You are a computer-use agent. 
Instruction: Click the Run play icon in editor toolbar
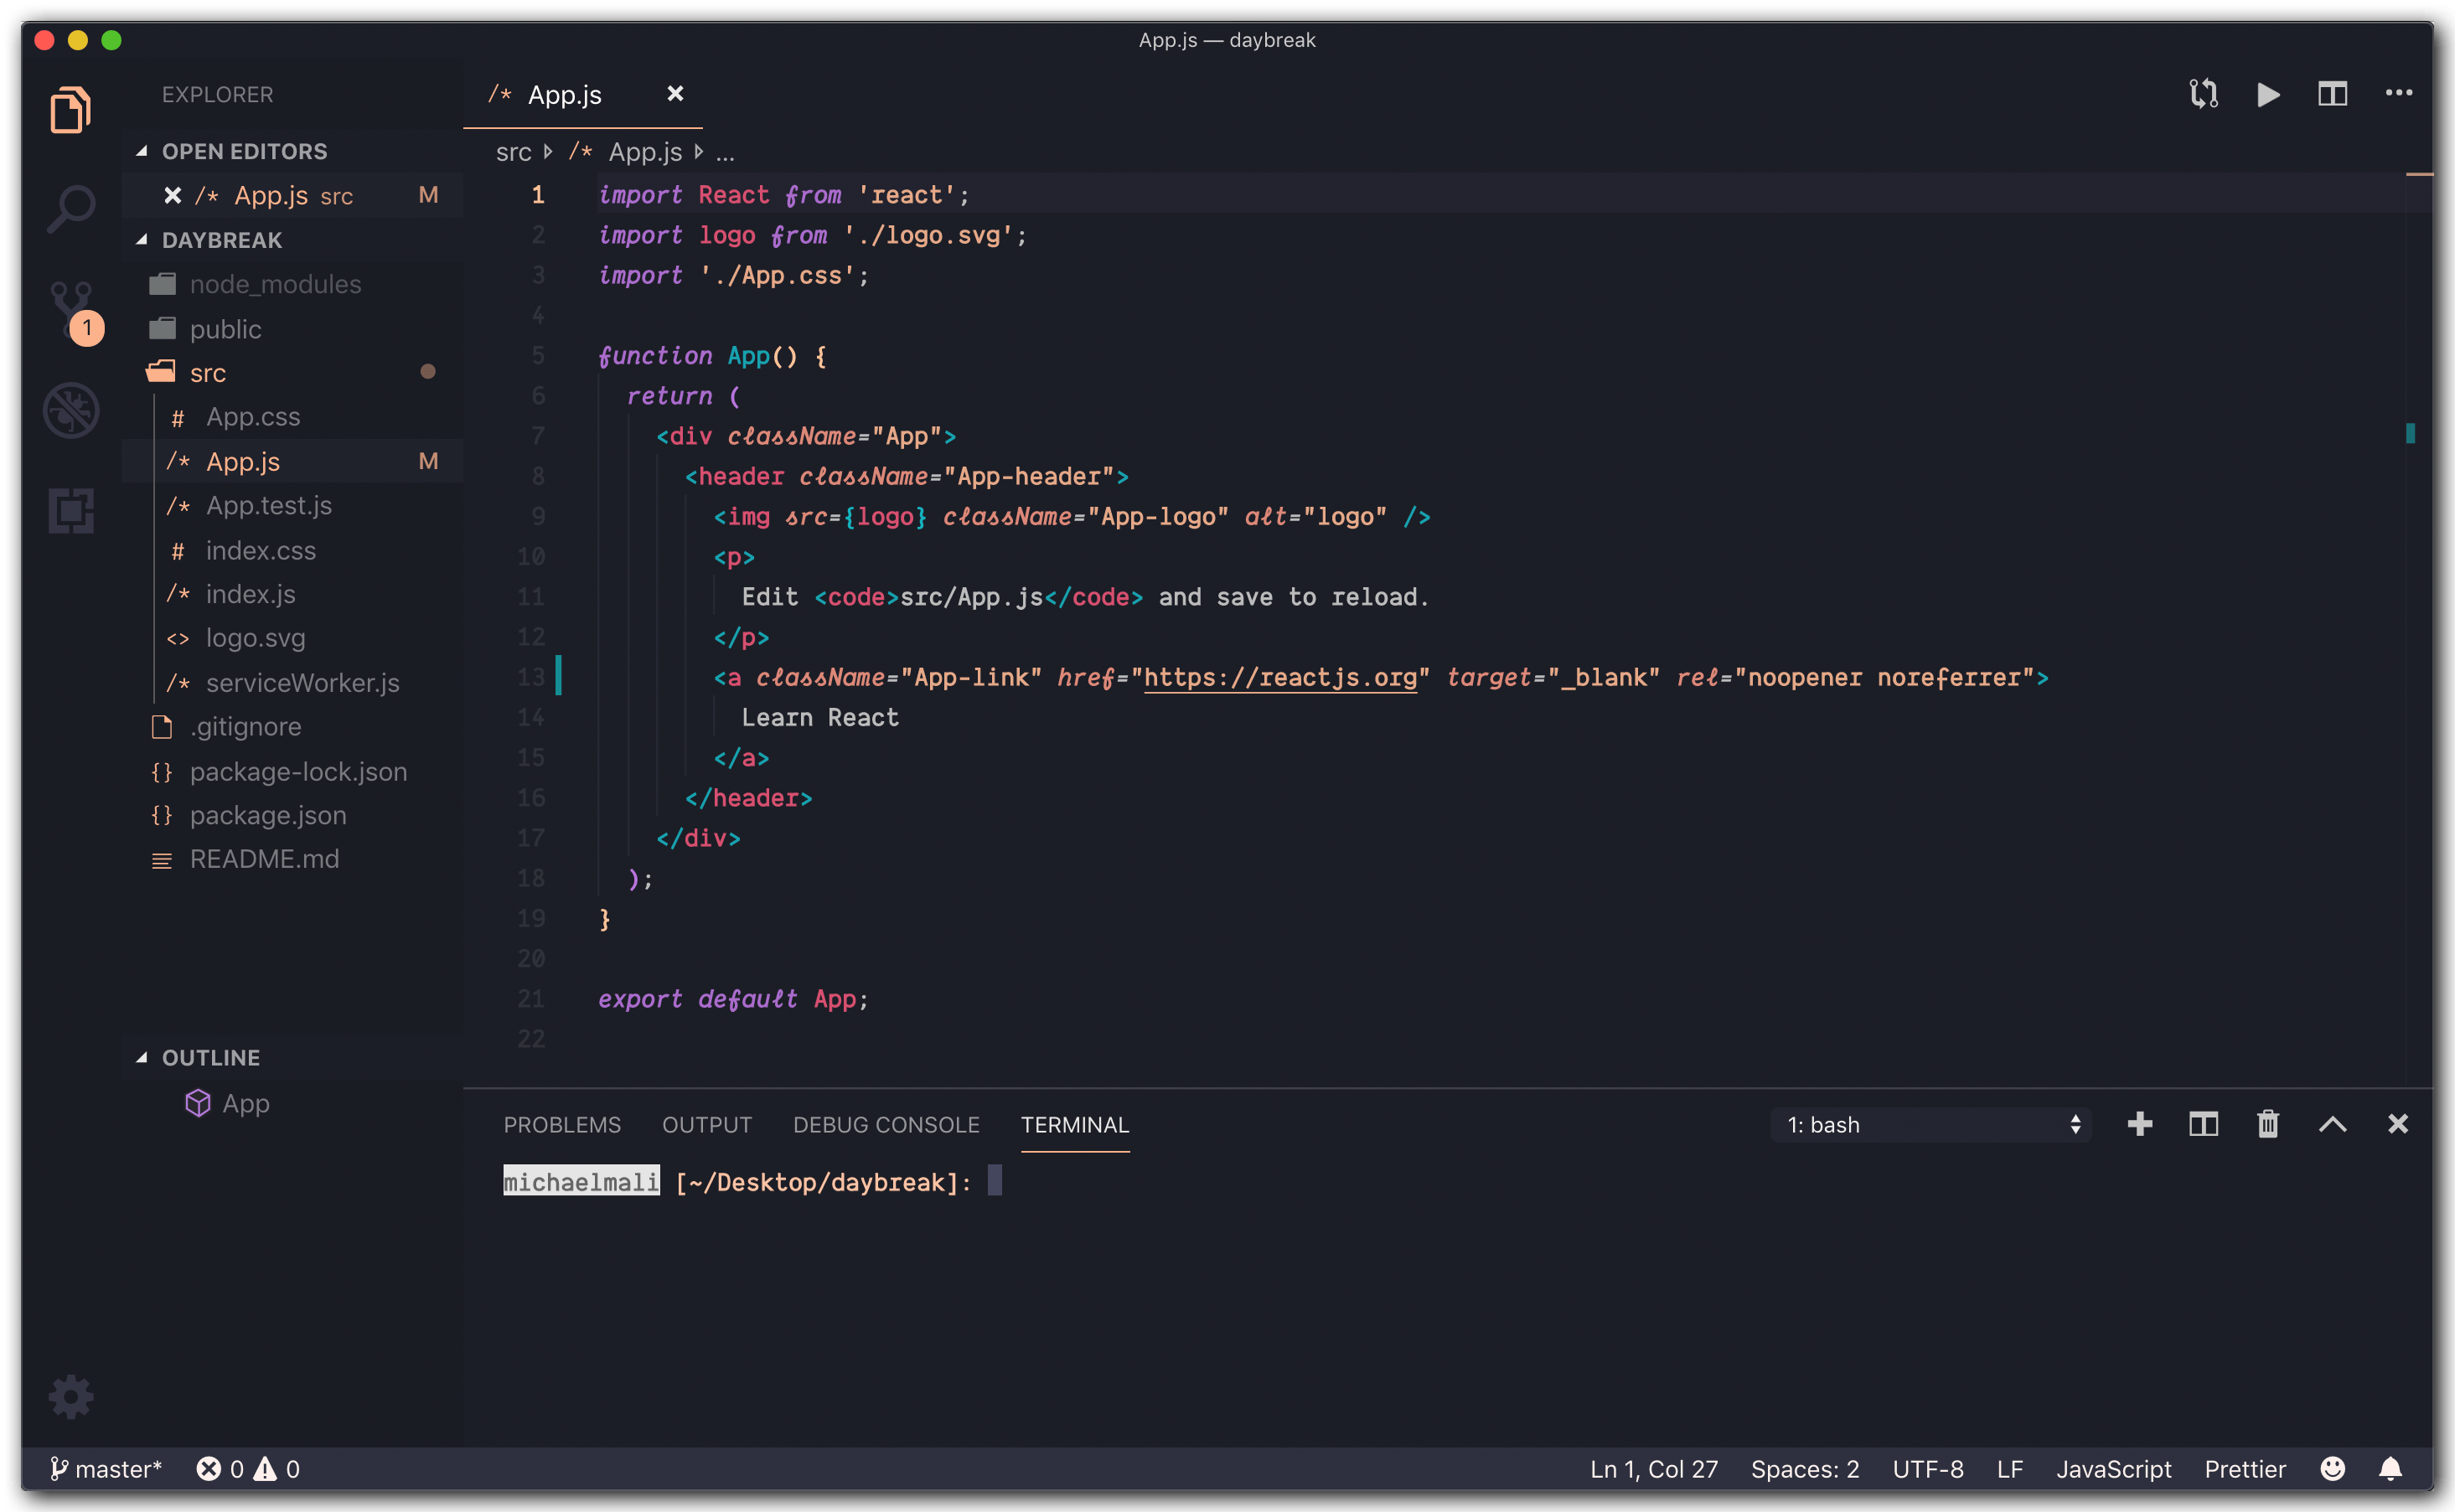(x=2268, y=94)
